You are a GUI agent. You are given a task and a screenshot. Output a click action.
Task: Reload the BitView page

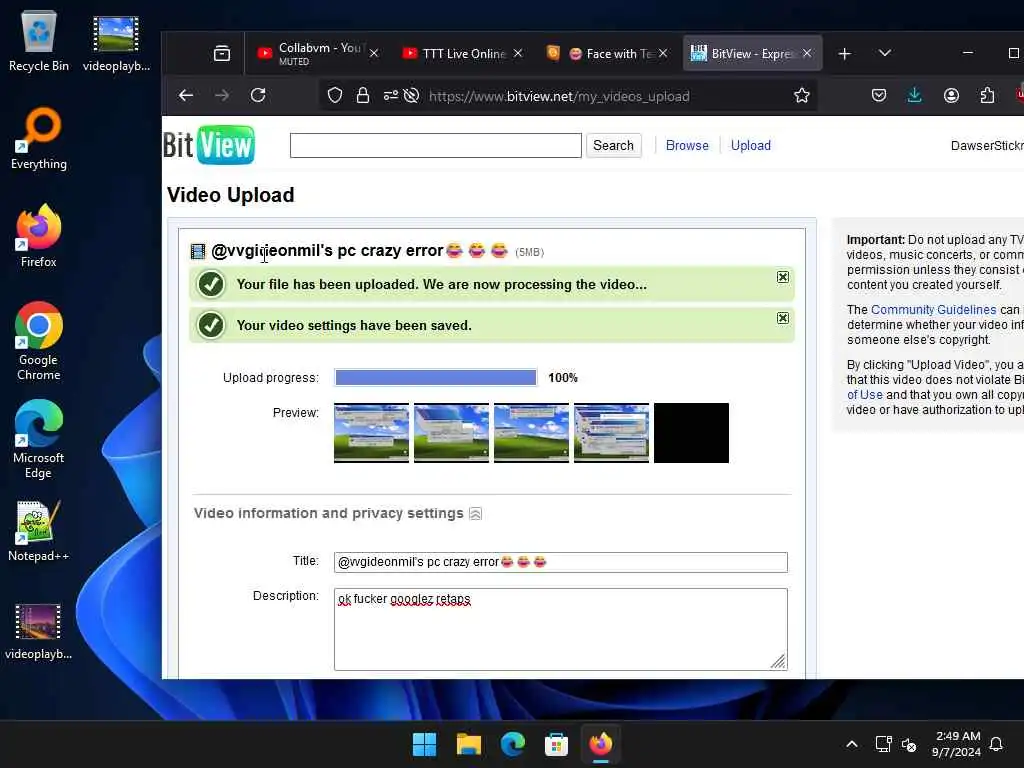[x=258, y=95]
